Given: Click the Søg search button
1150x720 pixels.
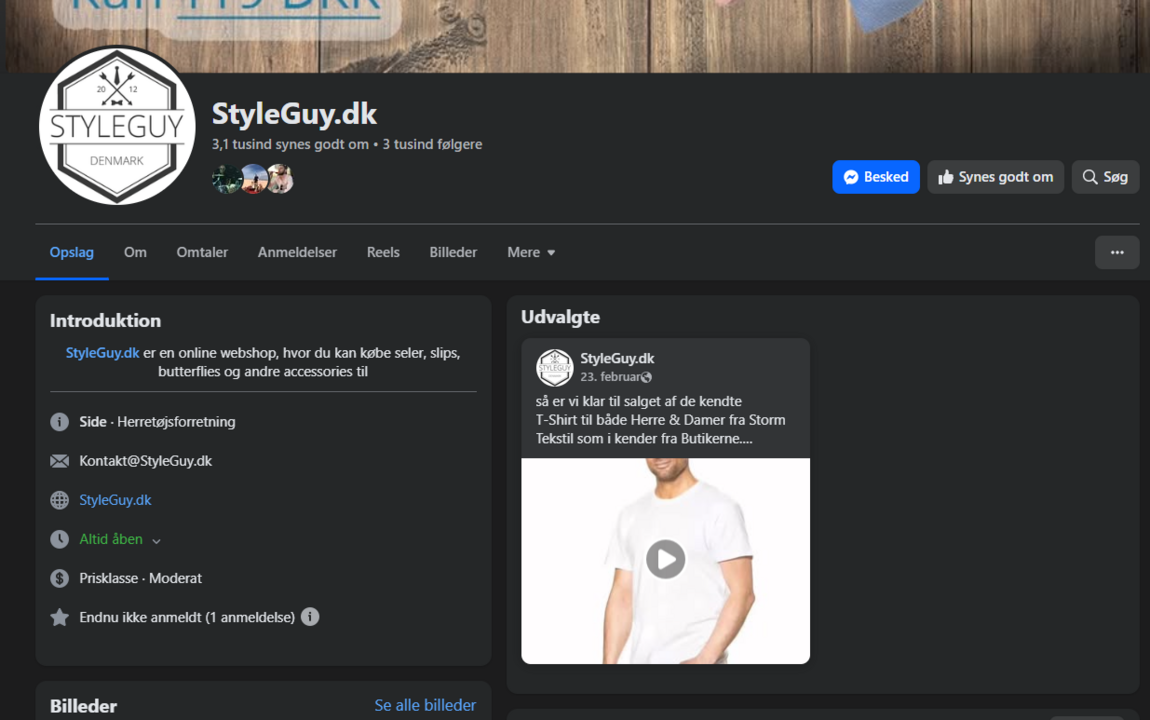Looking at the screenshot, I should click(1105, 177).
